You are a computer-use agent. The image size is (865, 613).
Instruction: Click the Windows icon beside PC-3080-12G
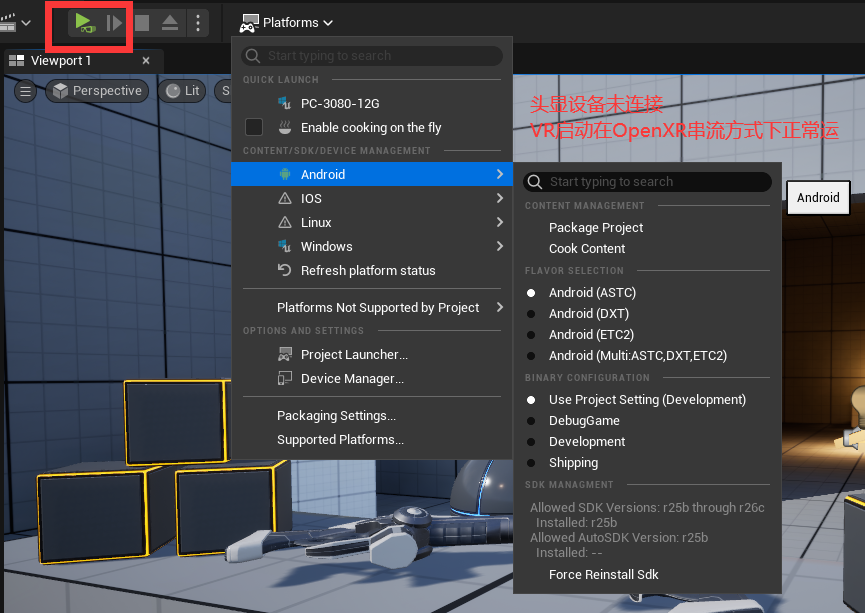pos(285,103)
